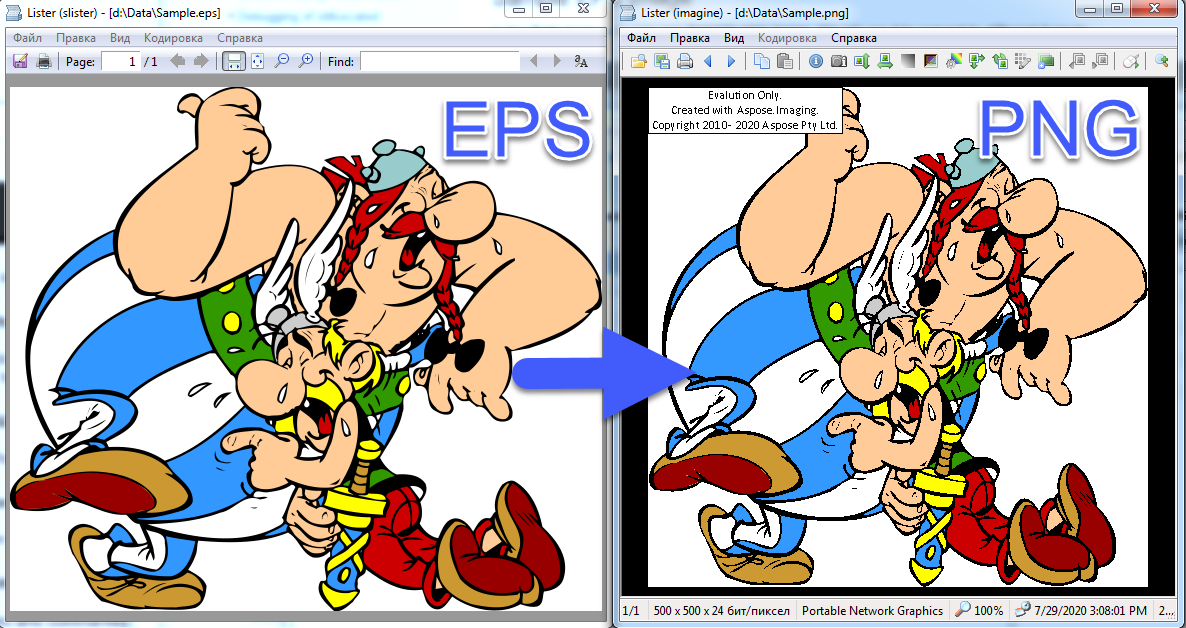Click zoom in magnifier icon in imagine
Viewport: 1186px width, 628px height.
point(1162,61)
